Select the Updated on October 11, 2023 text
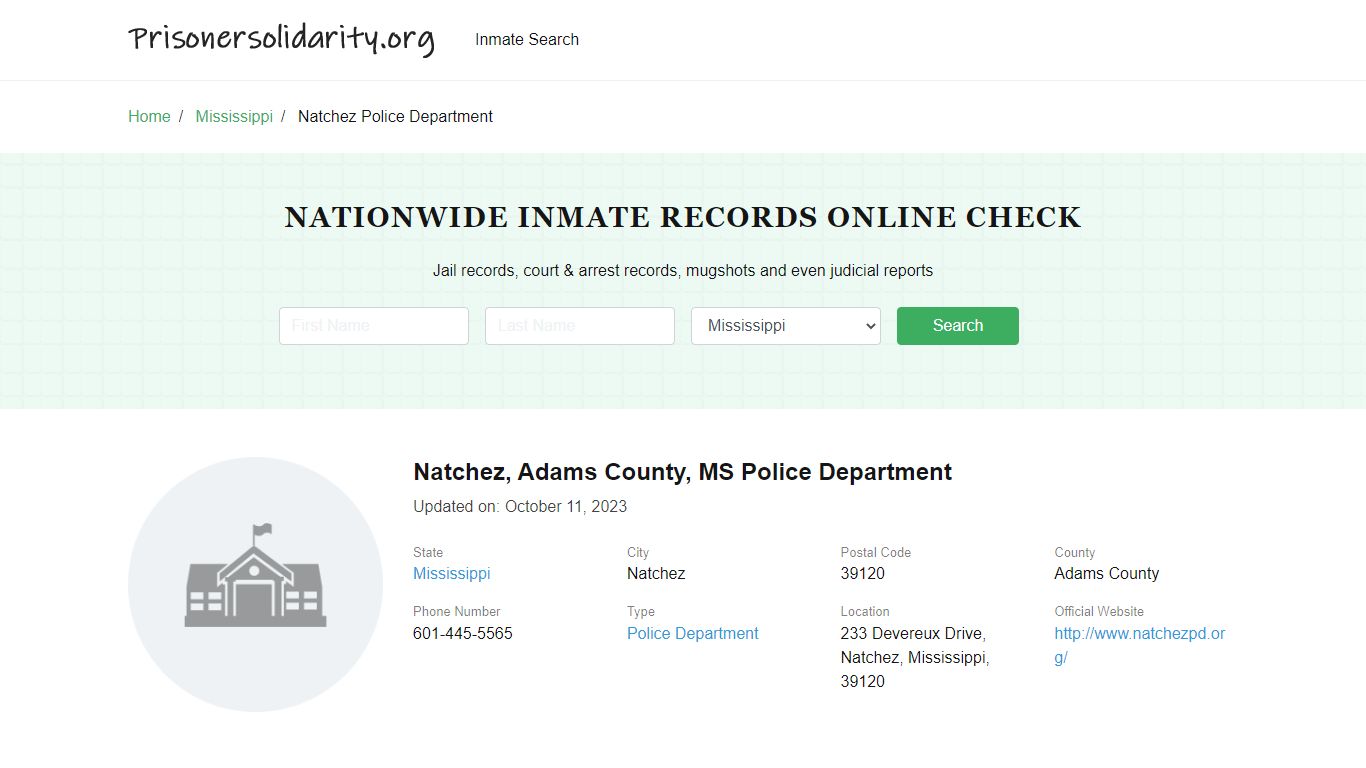The height and width of the screenshot is (768, 1366). (520, 507)
